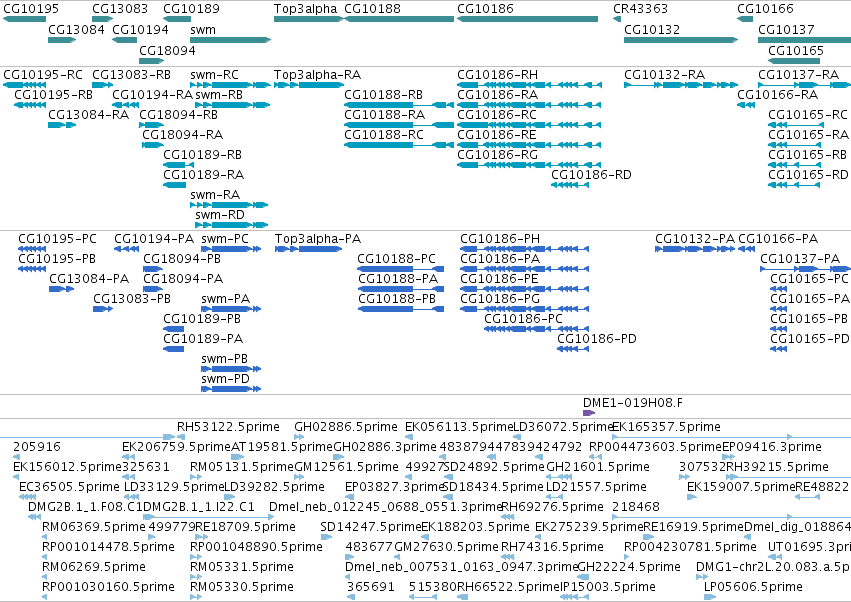
Task: Select transcript CG10188-RB
Action: (x=384, y=94)
